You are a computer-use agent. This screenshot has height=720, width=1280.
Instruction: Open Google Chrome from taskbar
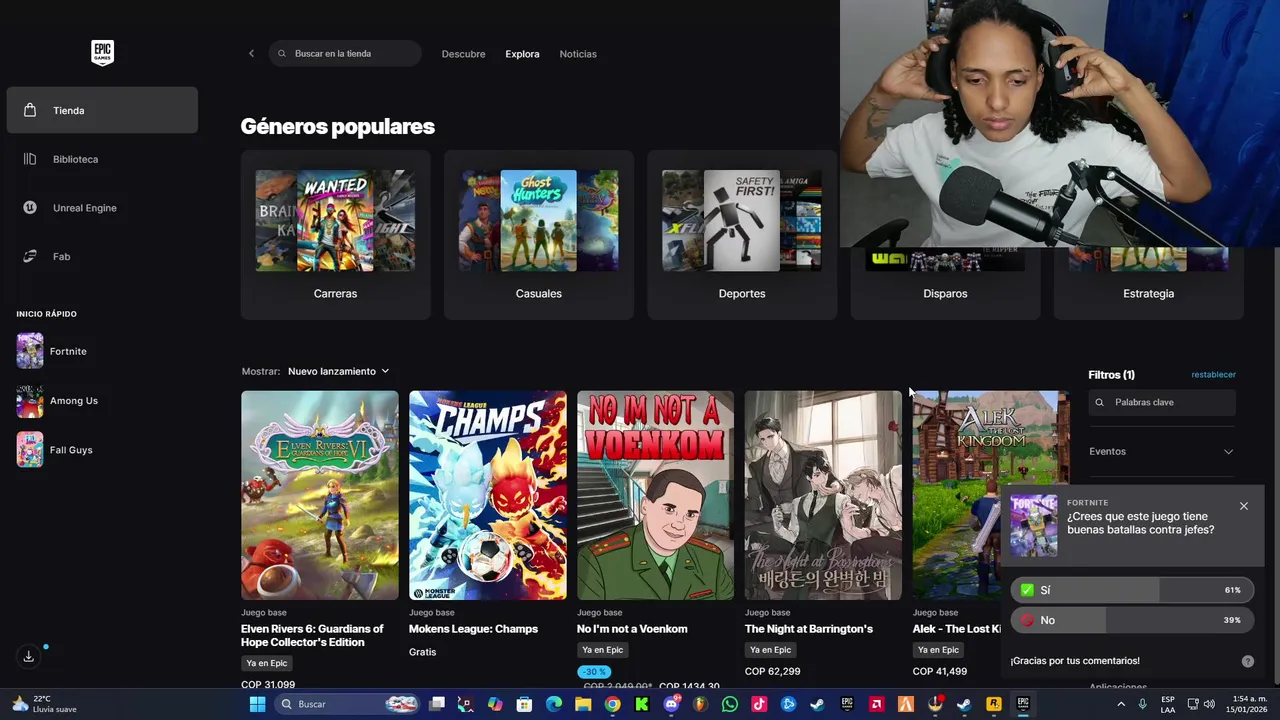coord(612,704)
